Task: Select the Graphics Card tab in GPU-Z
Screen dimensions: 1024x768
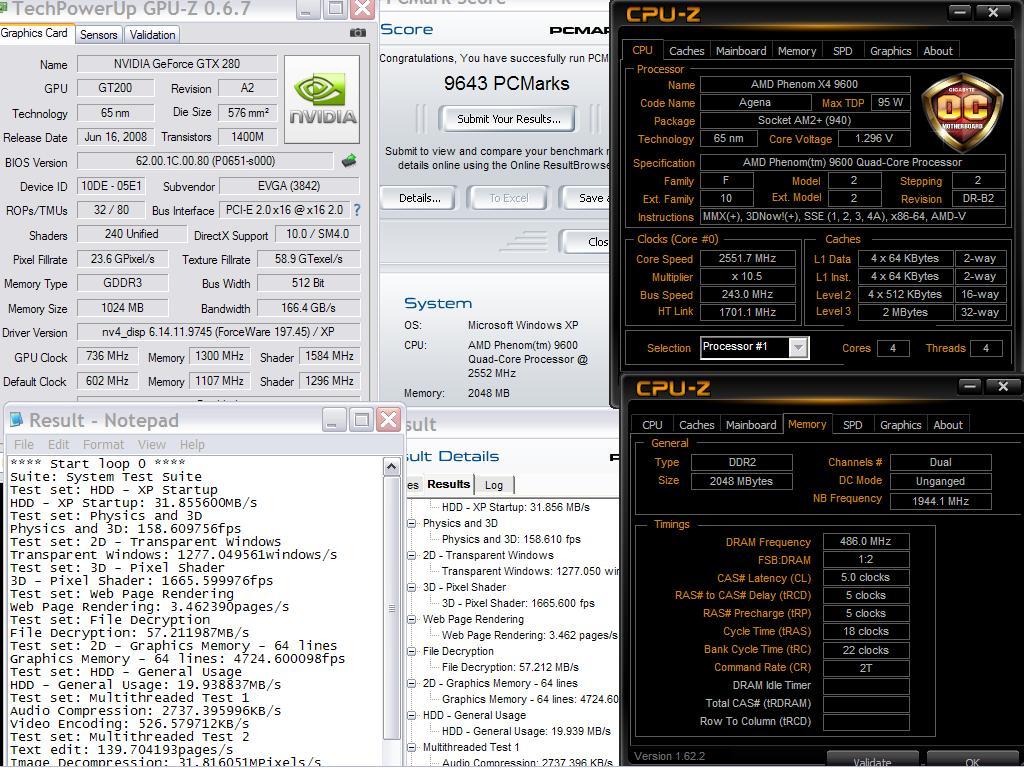Action: click(x=35, y=33)
